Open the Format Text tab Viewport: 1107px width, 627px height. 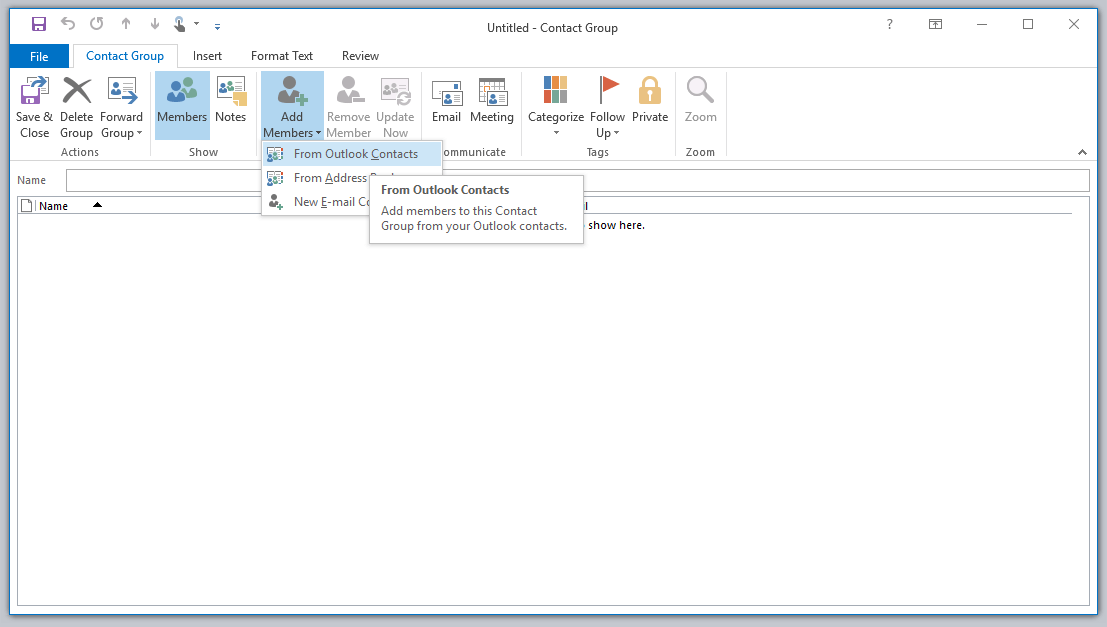tap(282, 56)
